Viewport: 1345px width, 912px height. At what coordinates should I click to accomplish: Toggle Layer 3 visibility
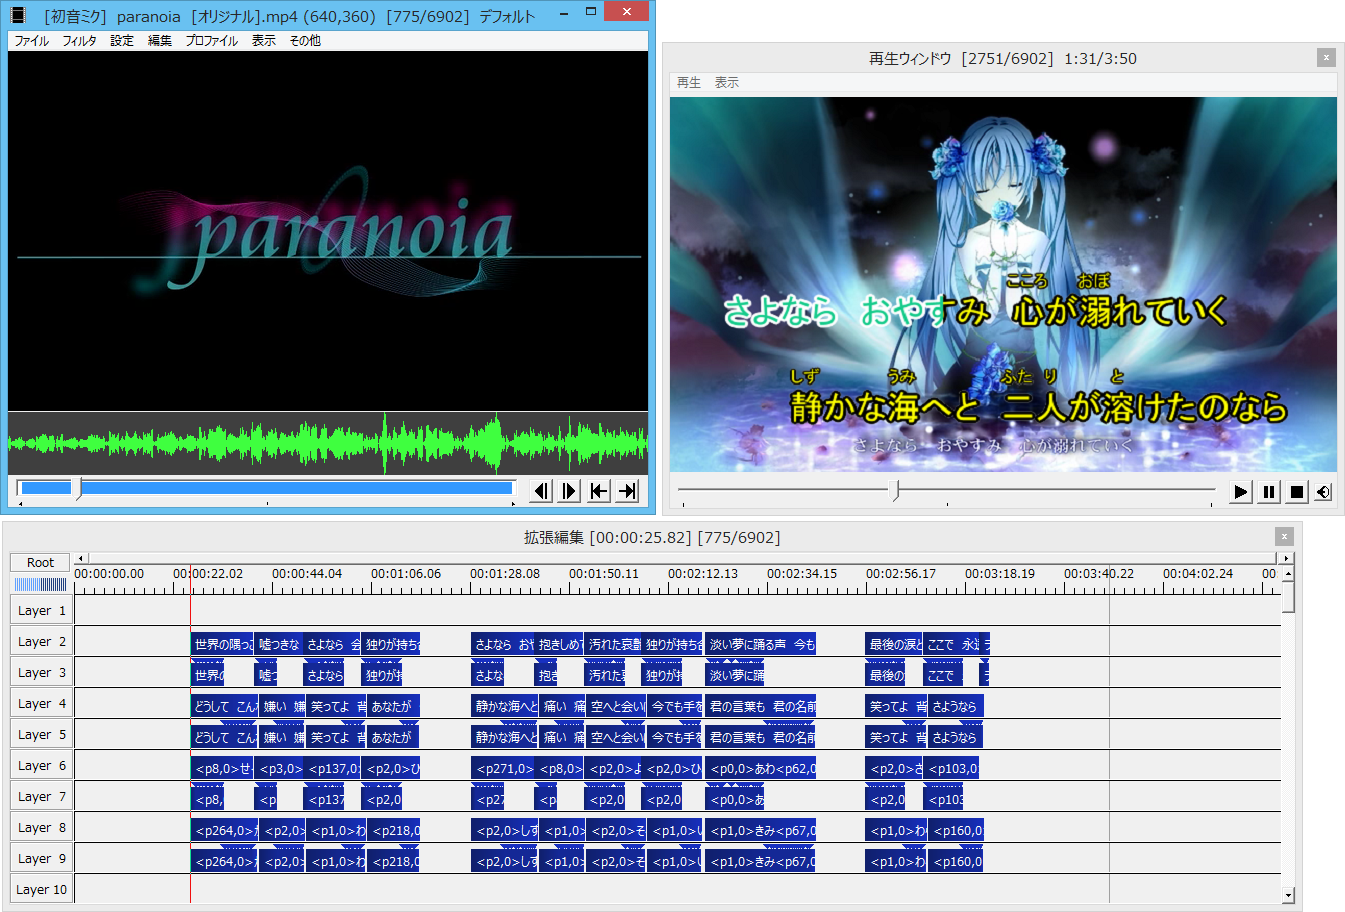(x=41, y=672)
